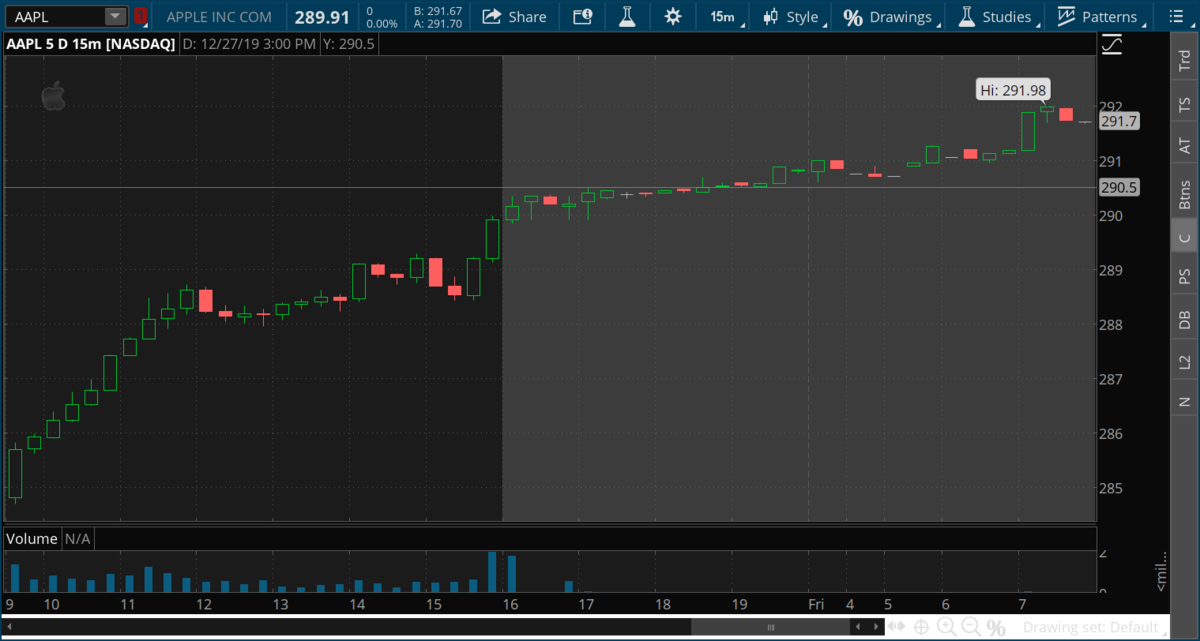Click the APPLE INC COM company name
Screen dimensions: 1200x641
tap(219, 17)
